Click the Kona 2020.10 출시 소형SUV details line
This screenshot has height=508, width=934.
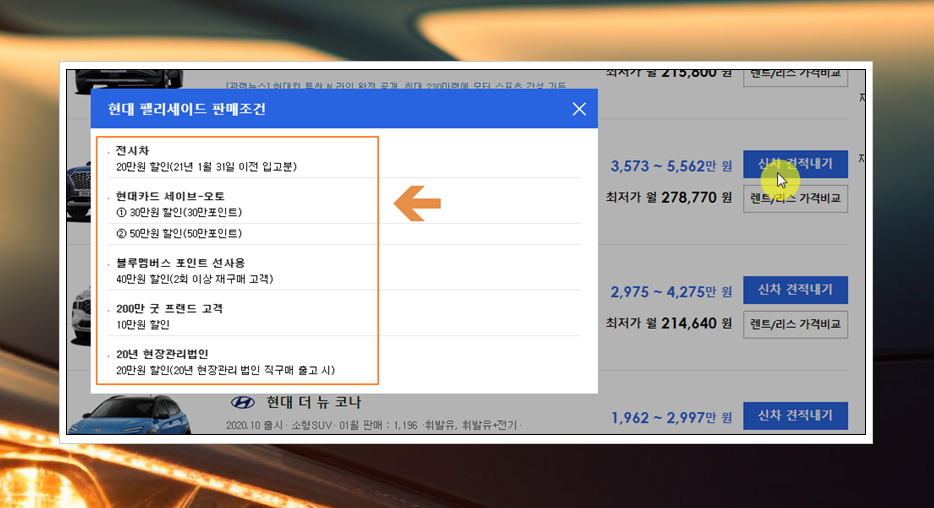click(x=373, y=425)
